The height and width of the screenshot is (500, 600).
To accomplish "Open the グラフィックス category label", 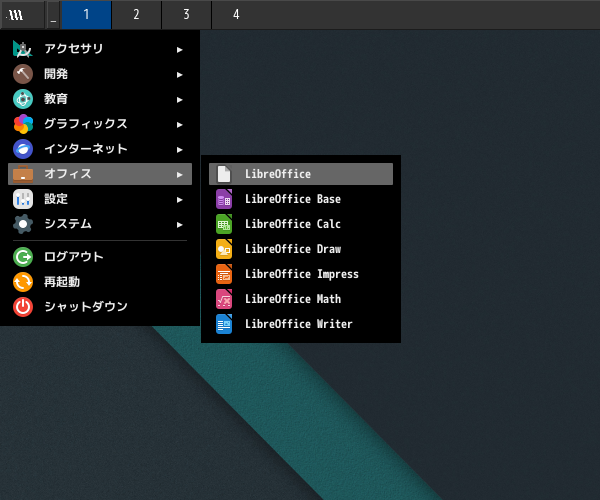I will click(x=86, y=124).
